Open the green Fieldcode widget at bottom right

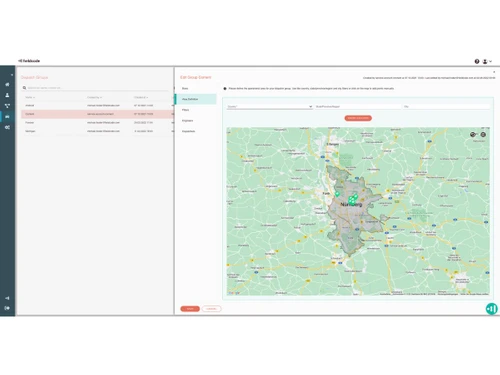(492, 309)
